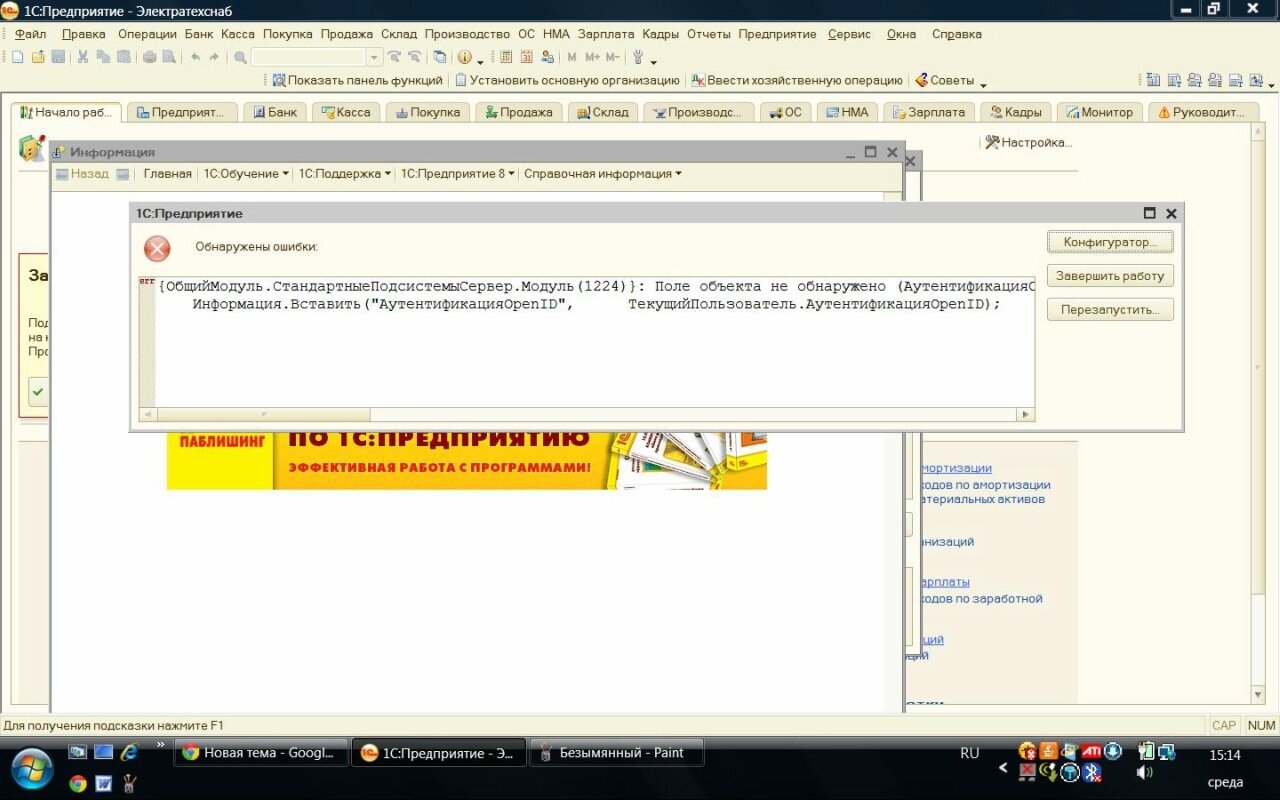Click the 1С publishing banner in Информация window

[x=467, y=460]
